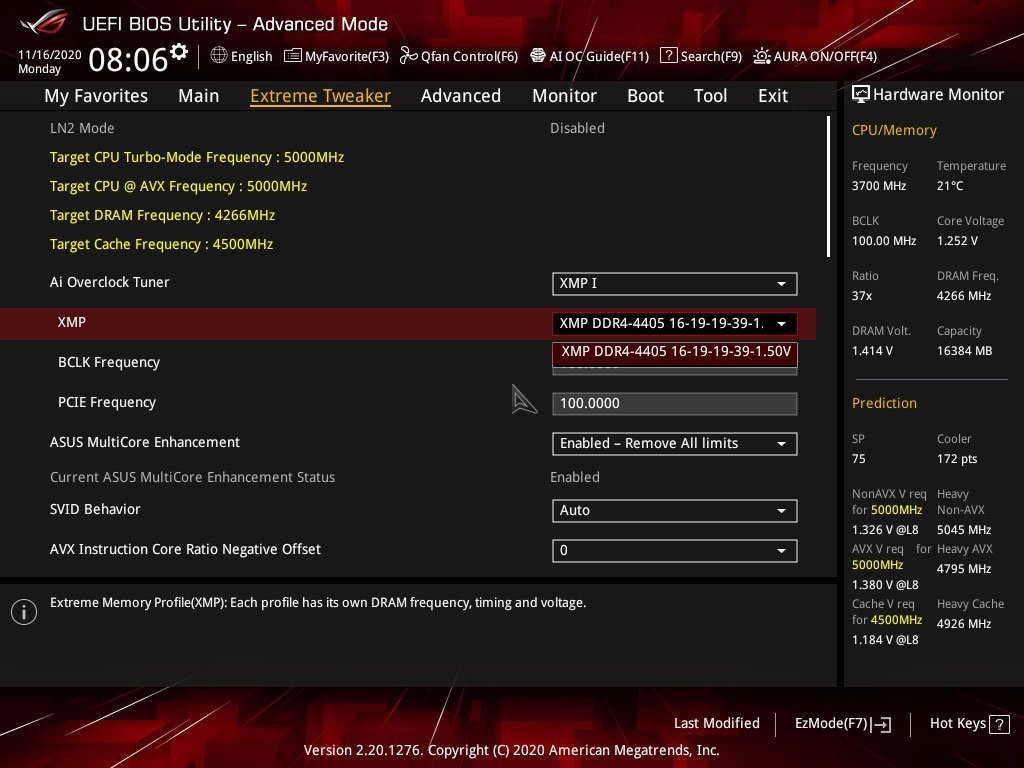Viewport: 1024px width, 768px height.
Task: Click the Heavy Cache 4926 MHz value
Action: point(964,624)
